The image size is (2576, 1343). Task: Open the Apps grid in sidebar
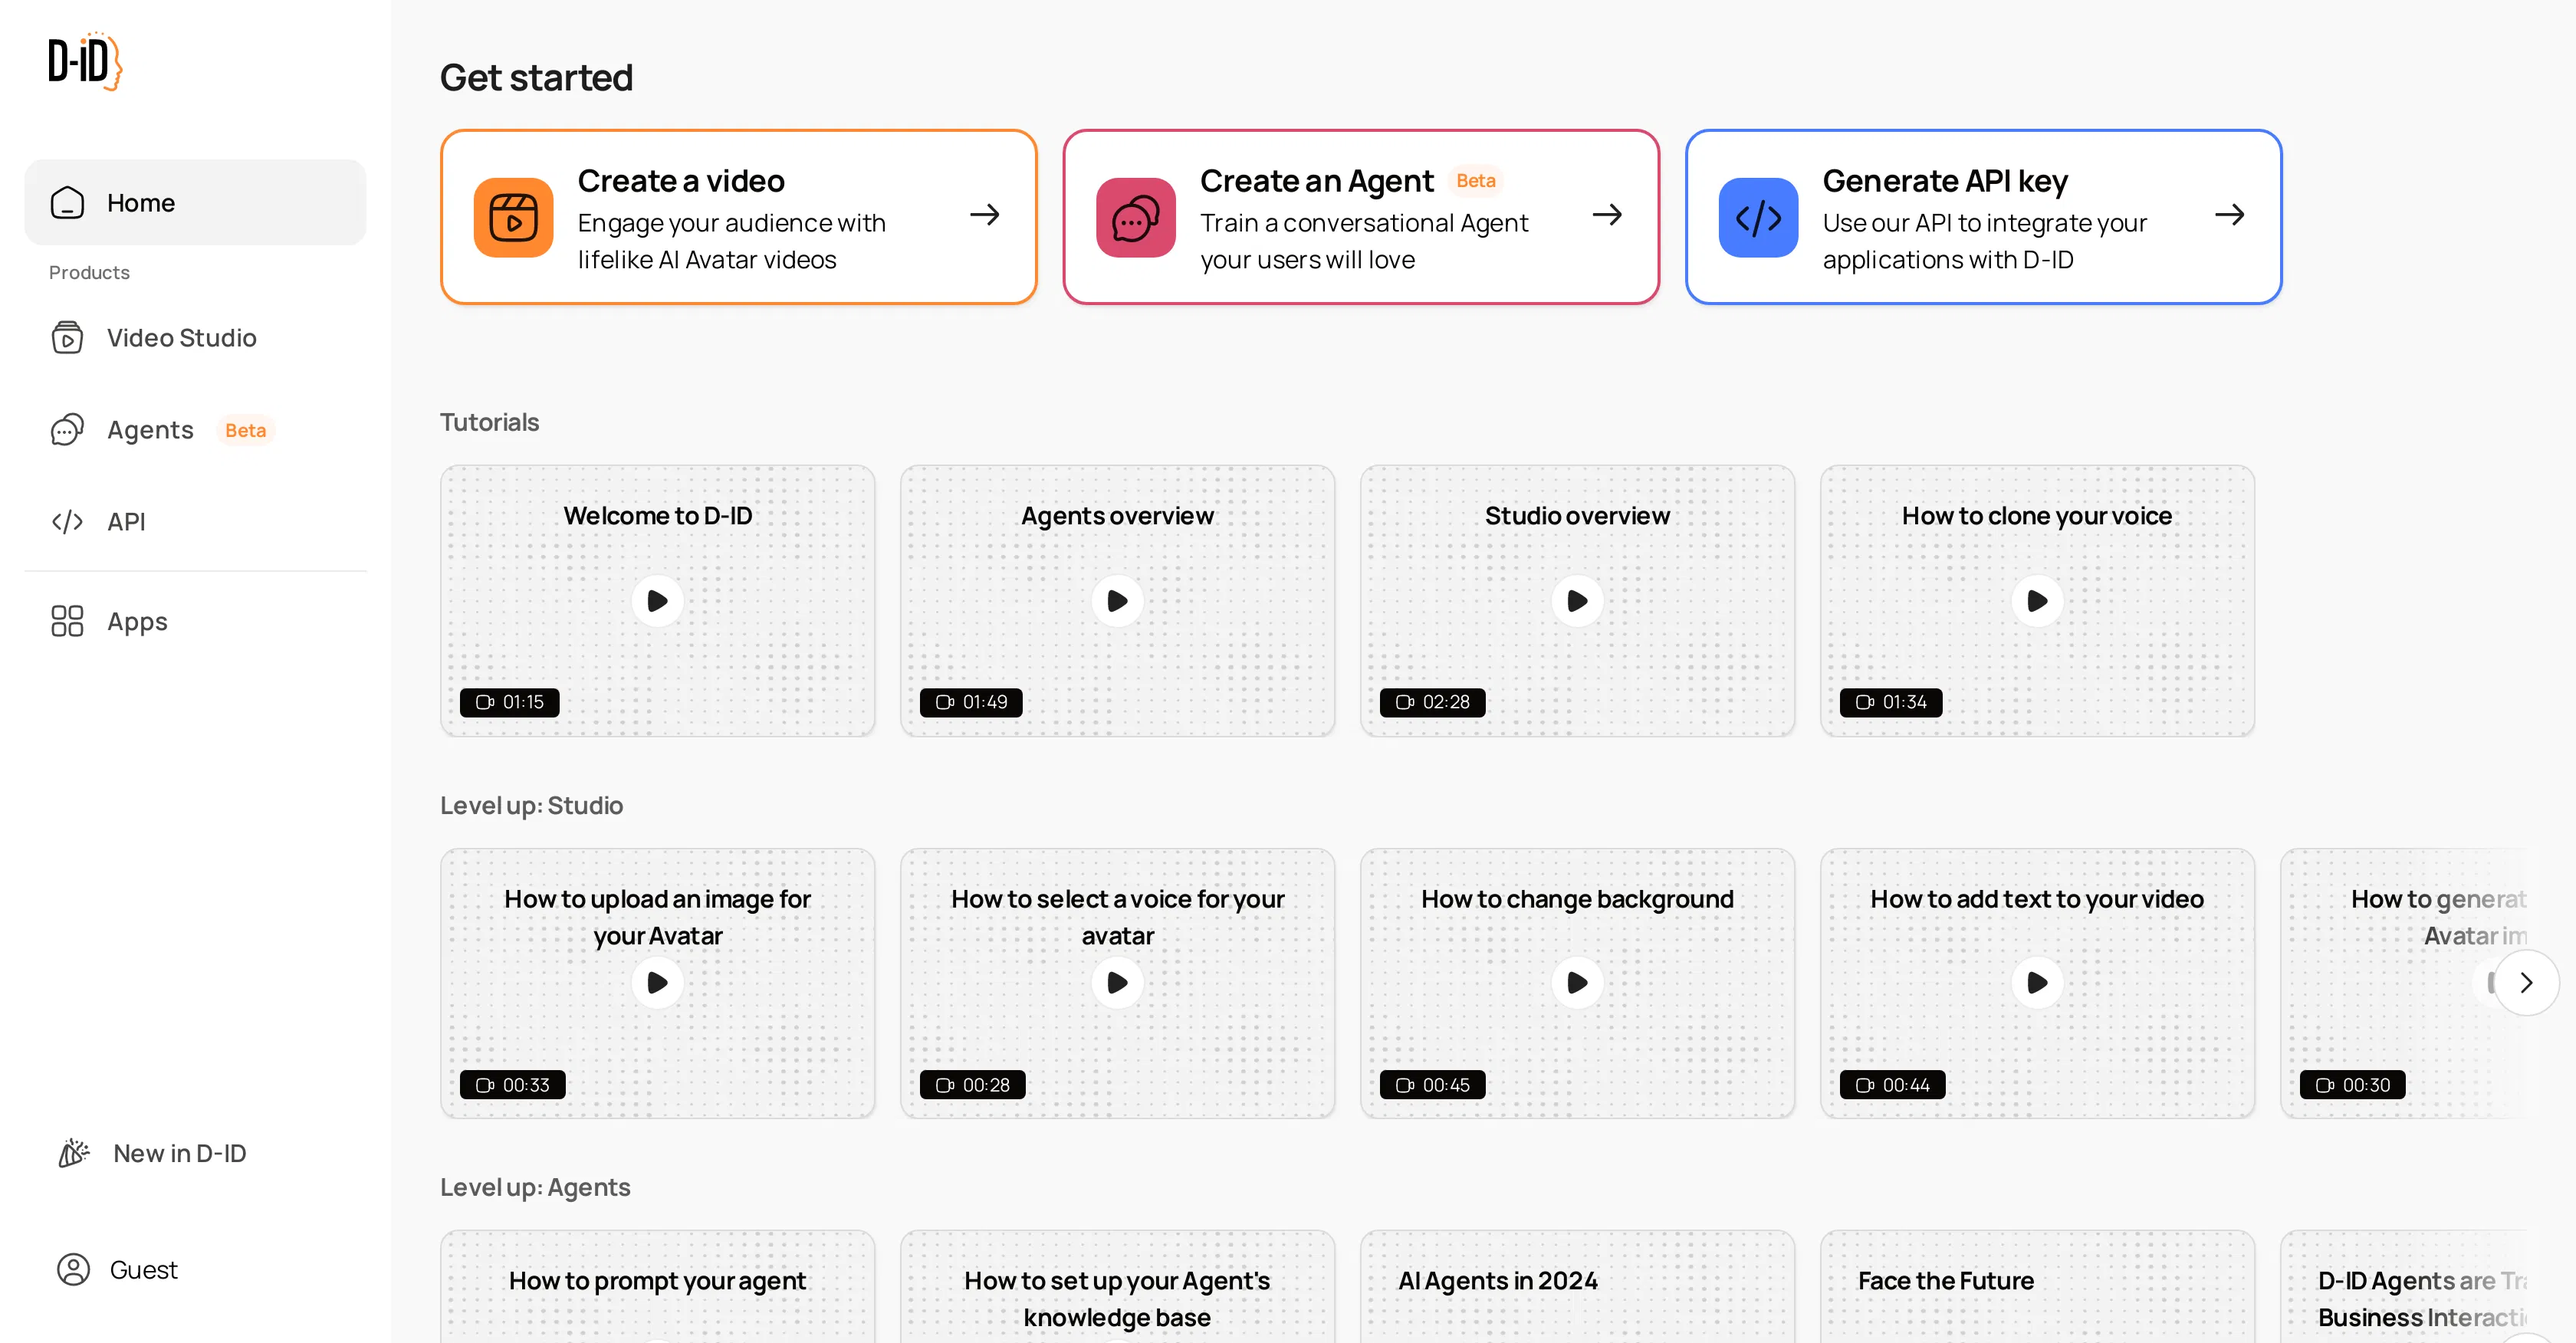click(137, 621)
